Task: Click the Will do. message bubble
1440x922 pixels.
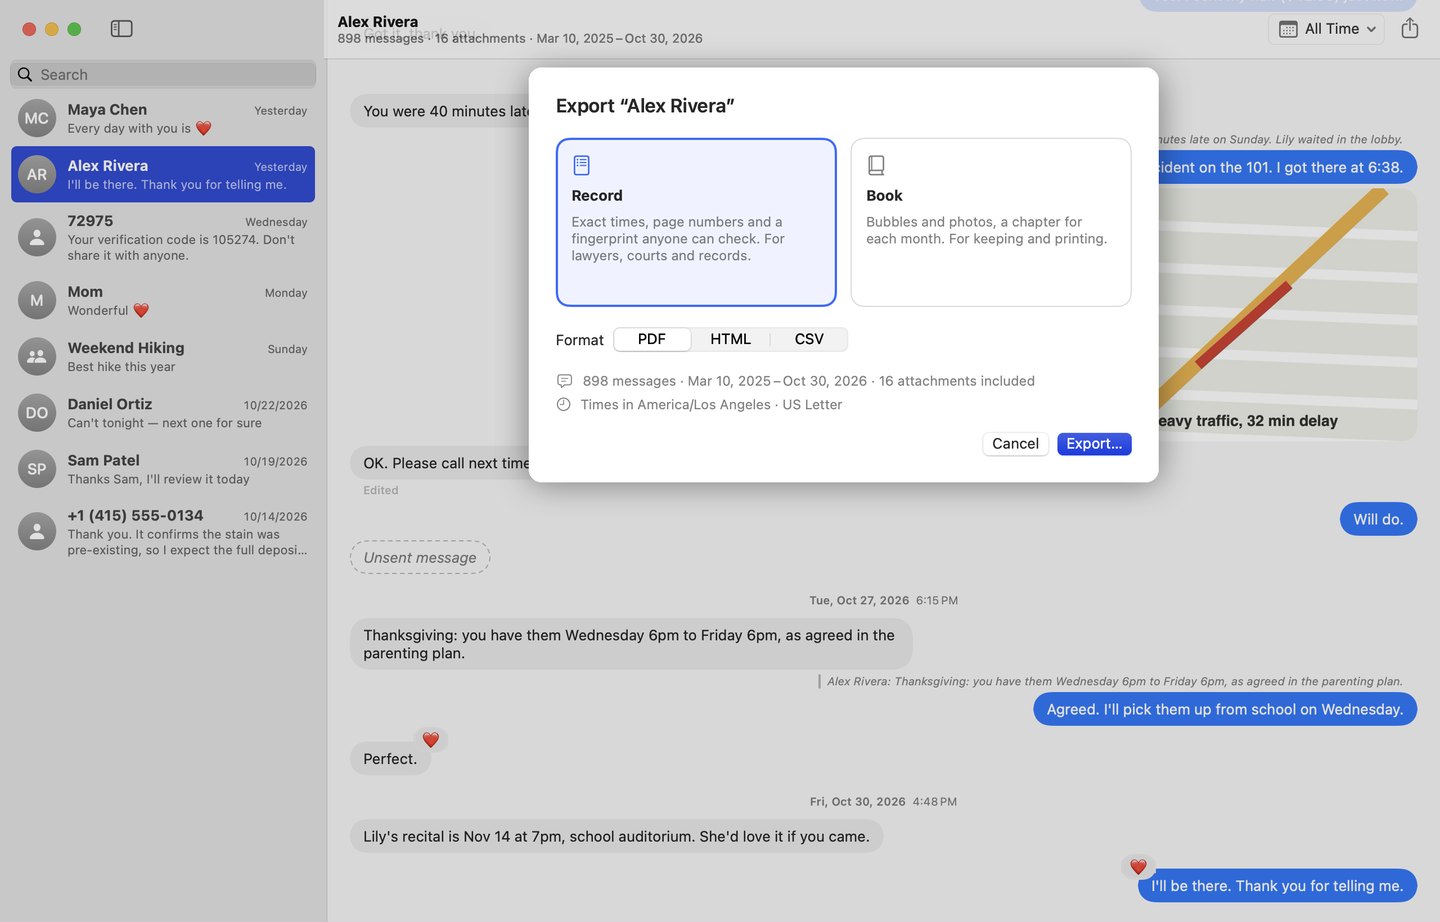Action: click(1378, 519)
